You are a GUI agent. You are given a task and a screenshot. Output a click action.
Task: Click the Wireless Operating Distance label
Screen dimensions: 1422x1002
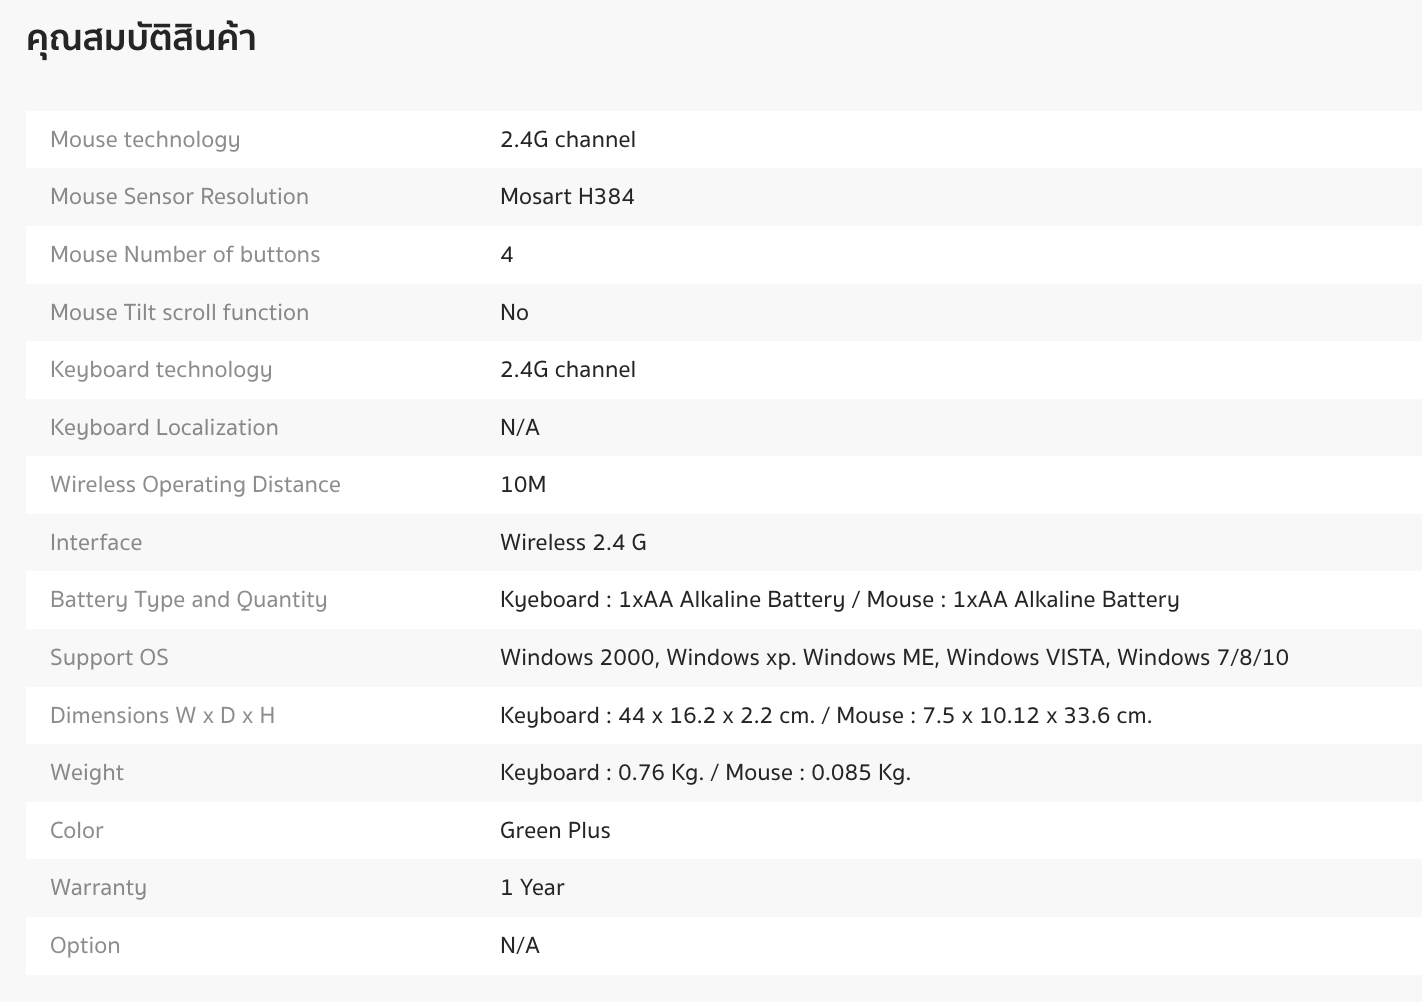tap(195, 485)
